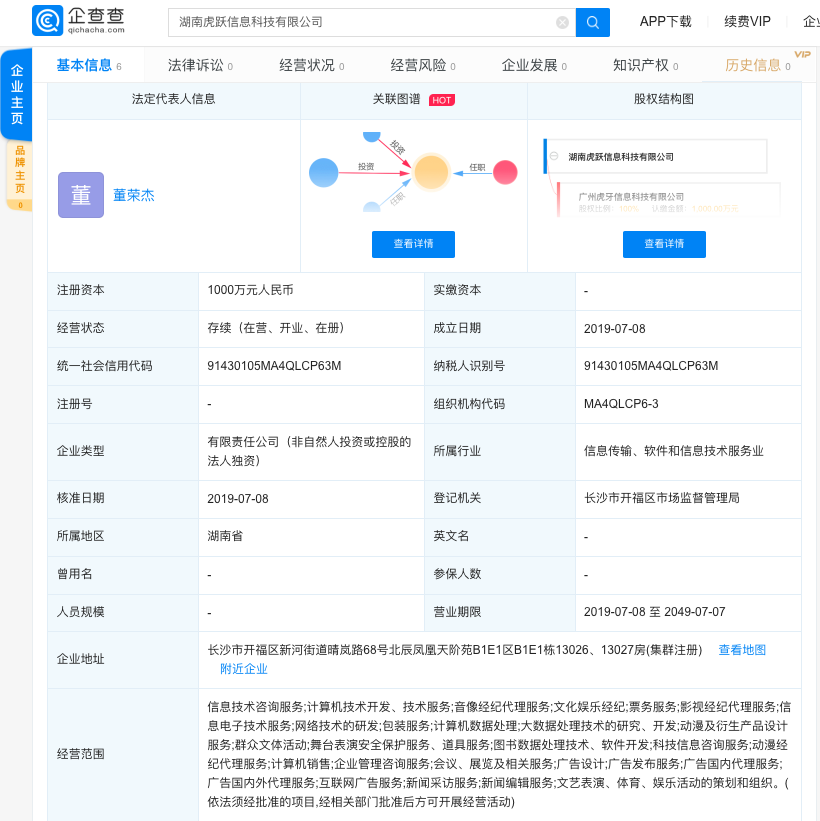Image resolution: width=820 pixels, height=821 pixels.
Task: Clear the search box using the × icon
Action: (562, 22)
